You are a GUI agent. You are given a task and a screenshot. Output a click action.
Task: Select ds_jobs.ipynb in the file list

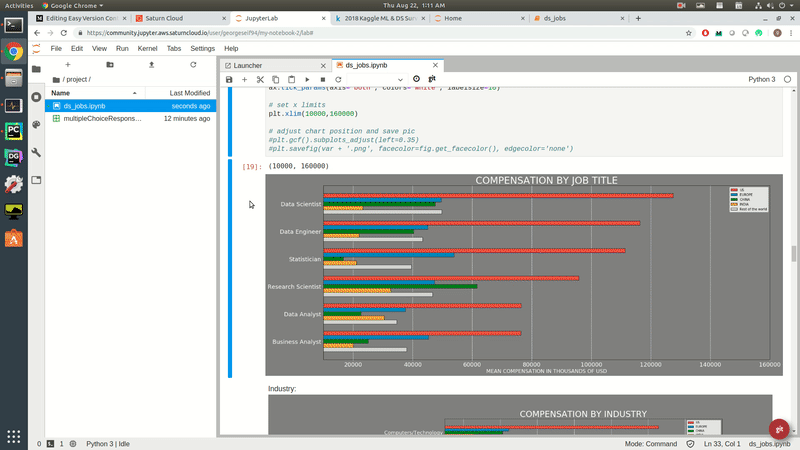[131, 106]
